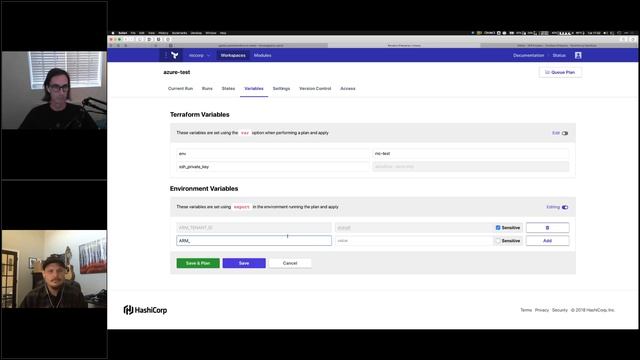Toggle the Terraform Variables Edit switch

pos(565,133)
